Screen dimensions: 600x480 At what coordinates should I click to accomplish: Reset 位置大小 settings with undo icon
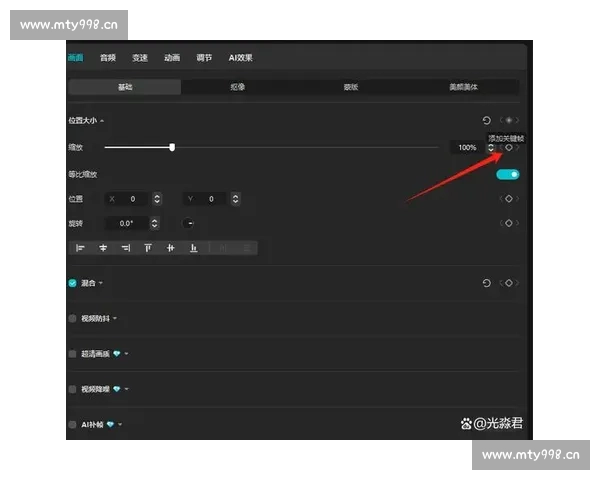click(x=486, y=120)
